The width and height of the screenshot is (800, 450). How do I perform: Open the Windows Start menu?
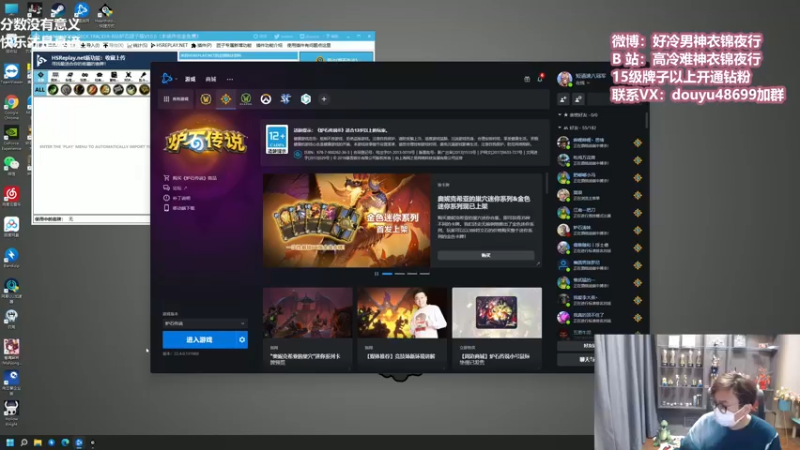[10, 442]
